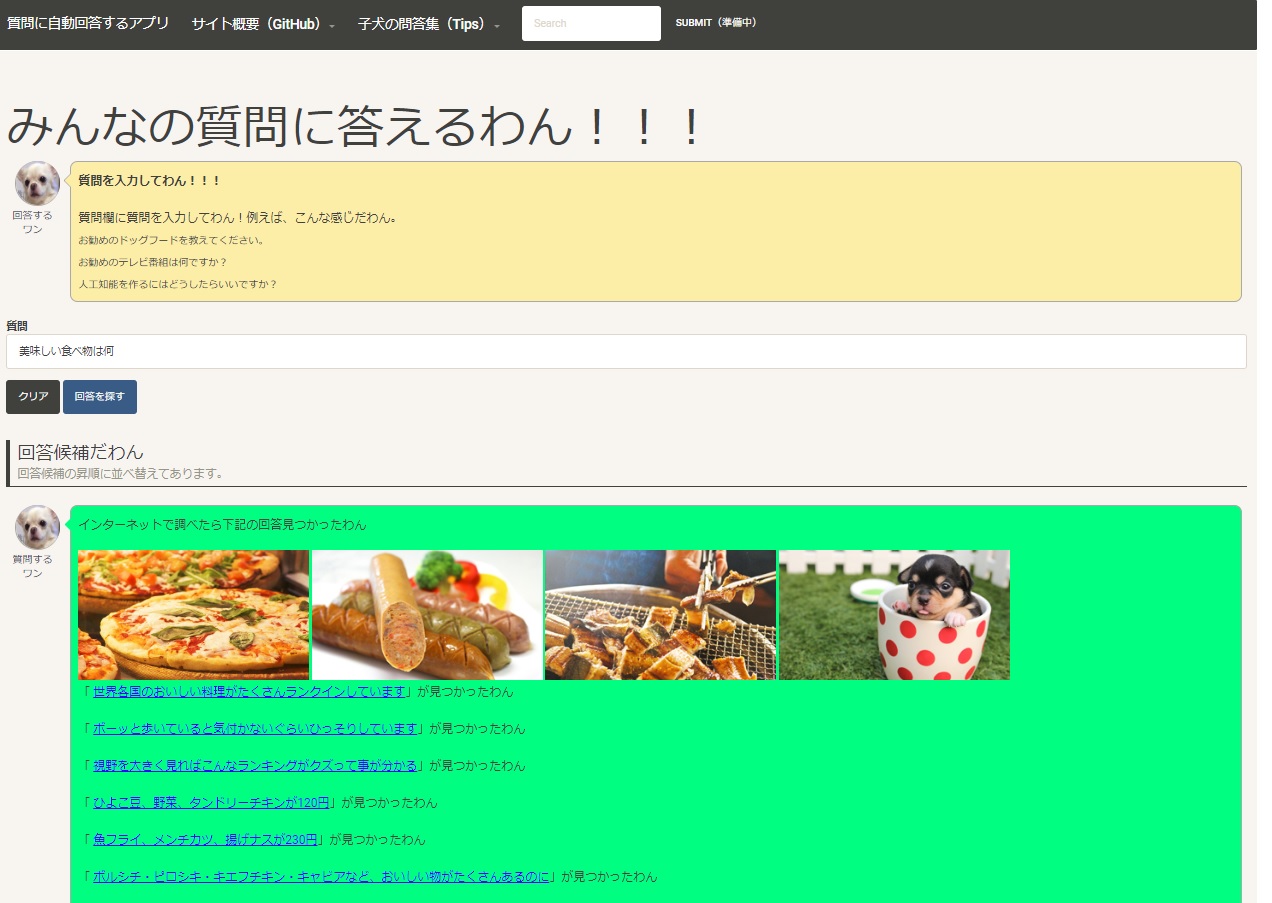Image resolution: width=1272 pixels, height=903 pixels.
Task: Focus the Search box in the navbar
Action: [x=591, y=23]
